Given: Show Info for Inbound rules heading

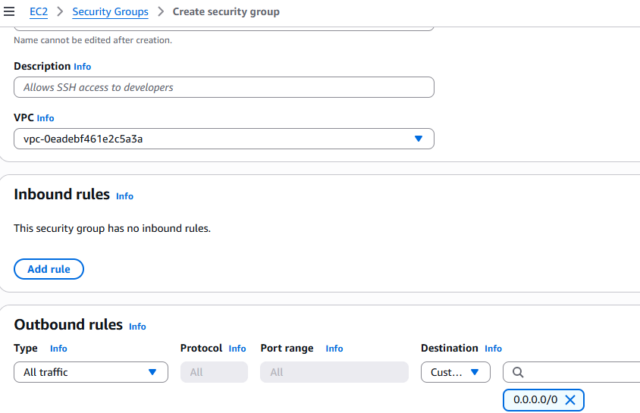Looking at the screenshot, I should (x=124, y=196).
